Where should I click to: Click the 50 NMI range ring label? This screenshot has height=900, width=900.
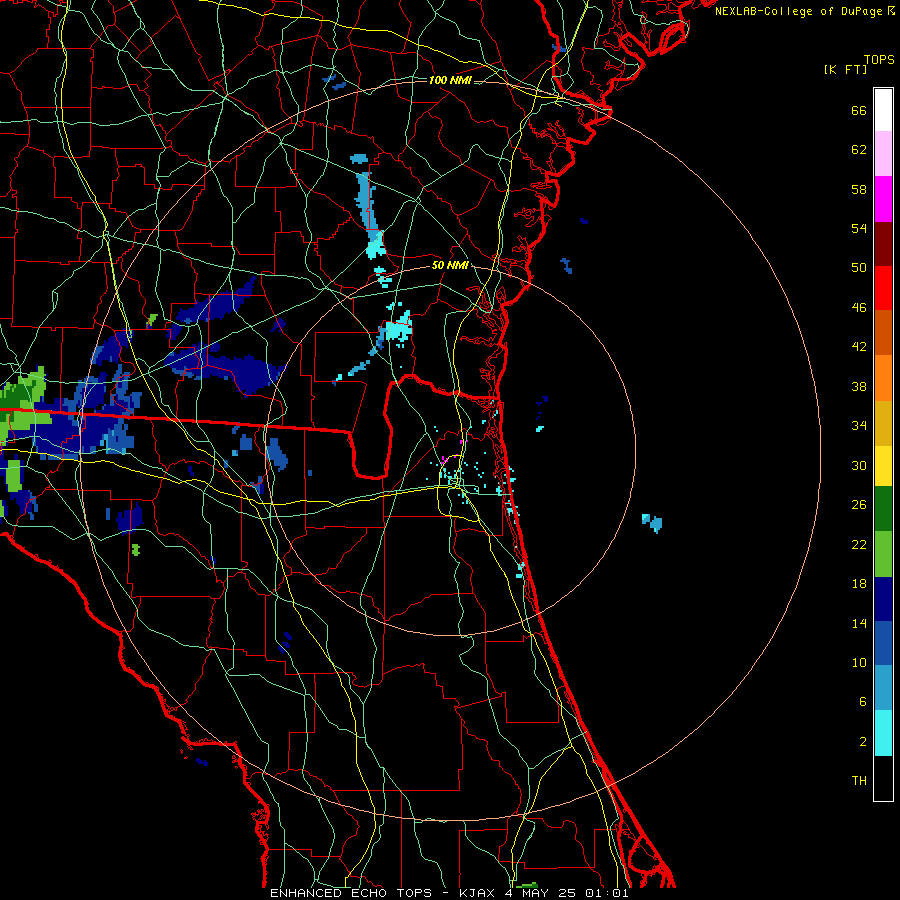tap(450, 266)
